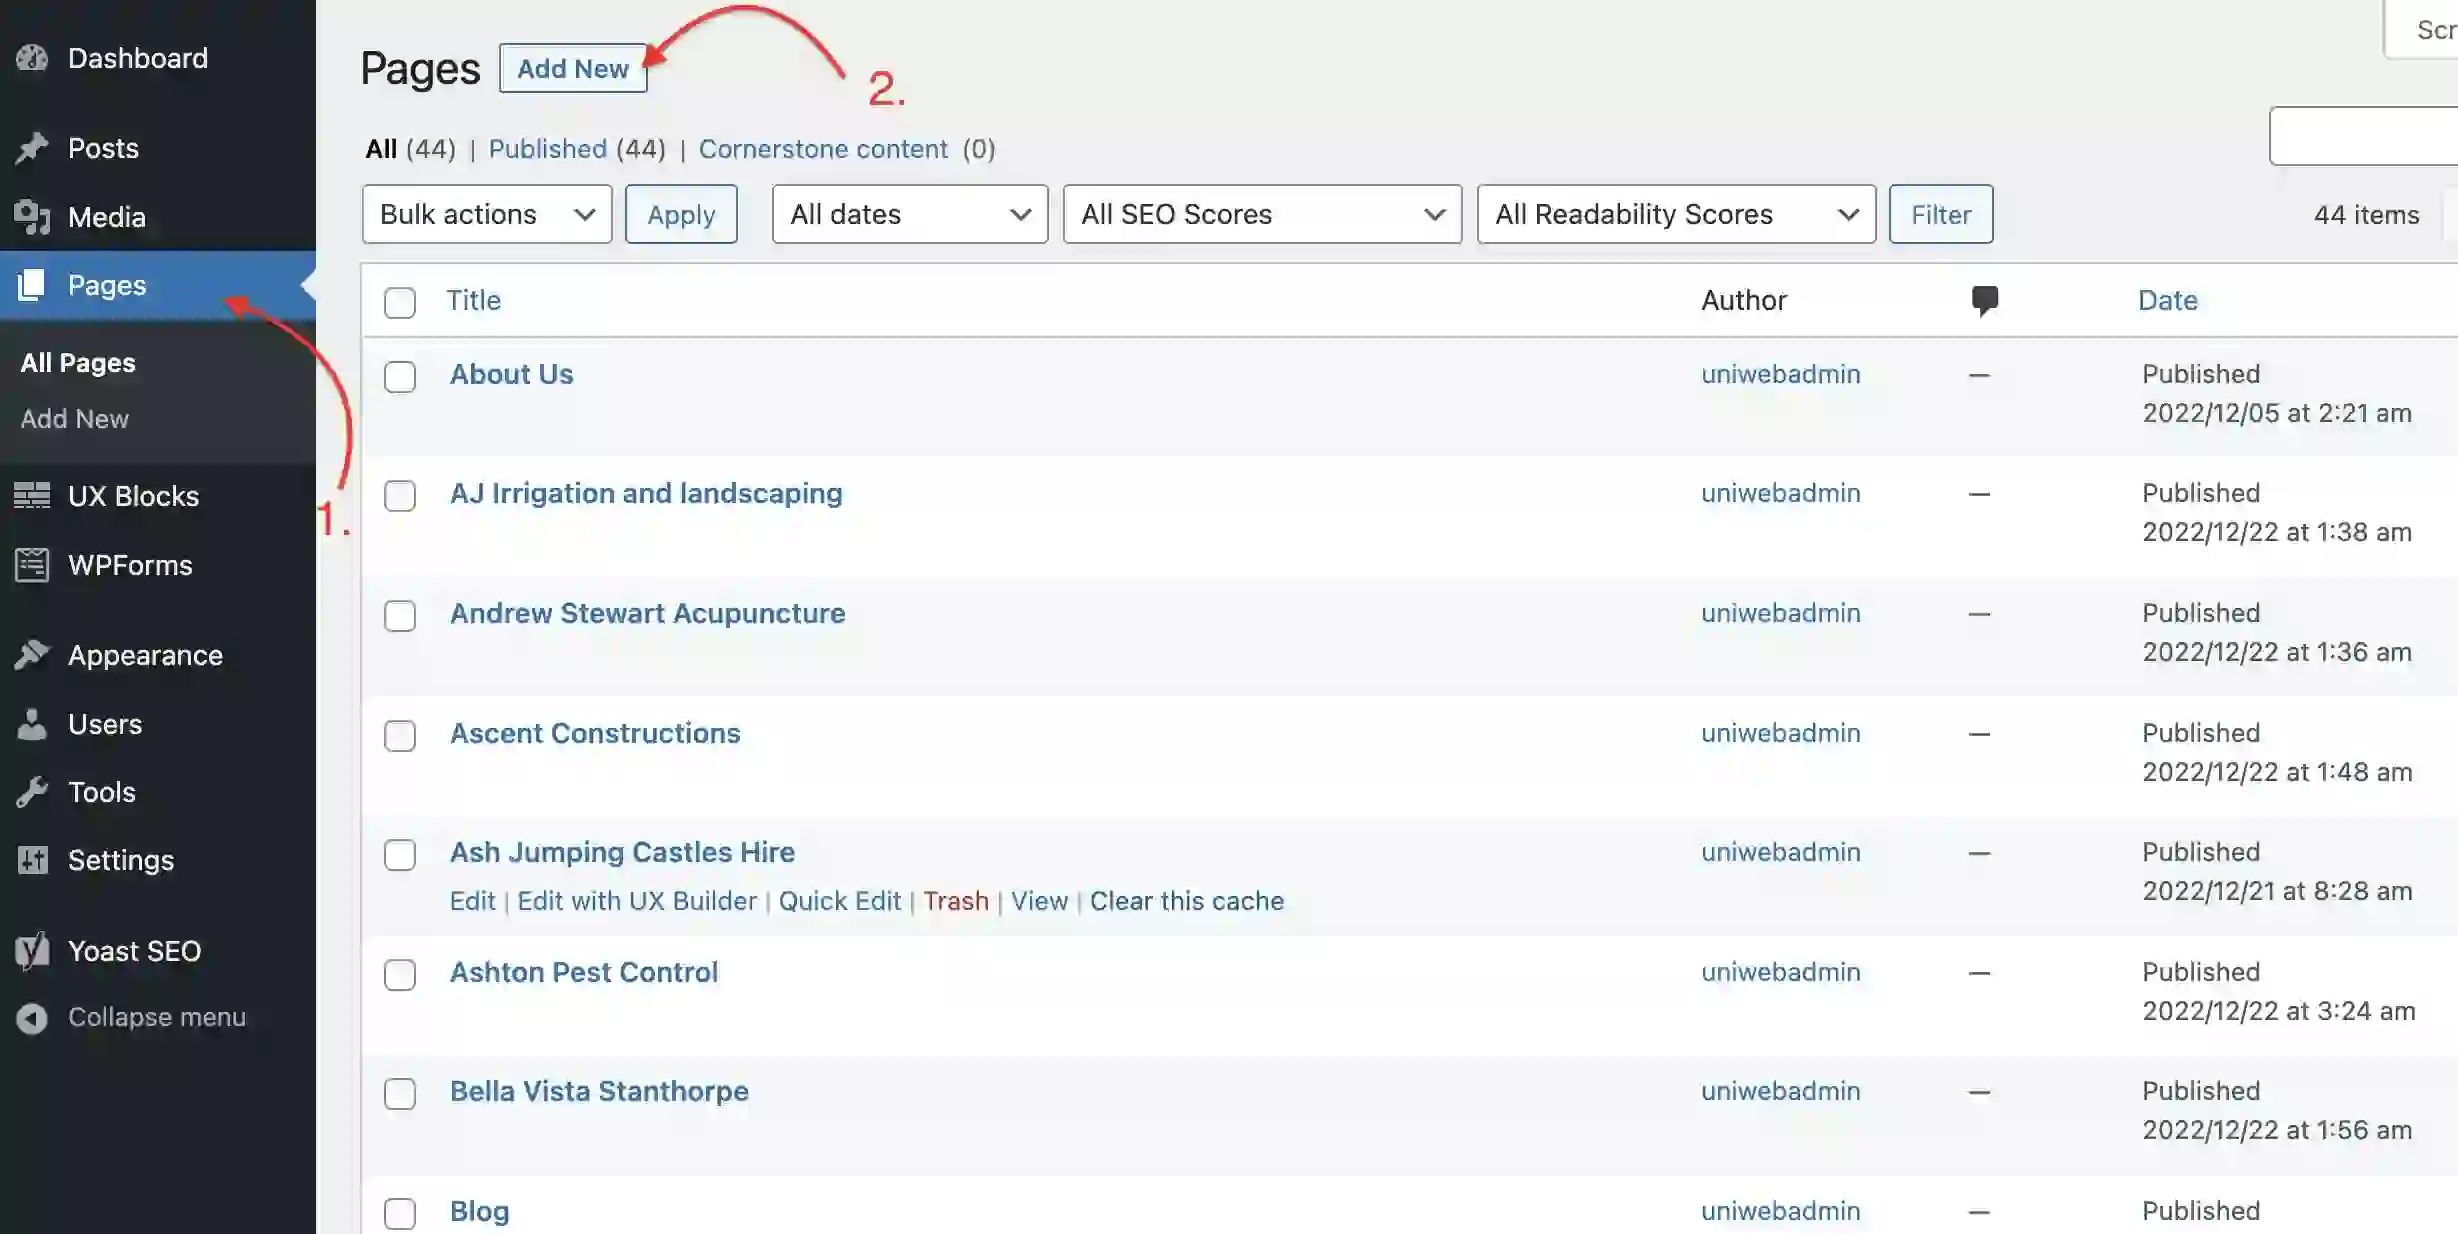The image size is (2458, 1234).
Task: Open the WPForms menu item
Action: point(130,565)
